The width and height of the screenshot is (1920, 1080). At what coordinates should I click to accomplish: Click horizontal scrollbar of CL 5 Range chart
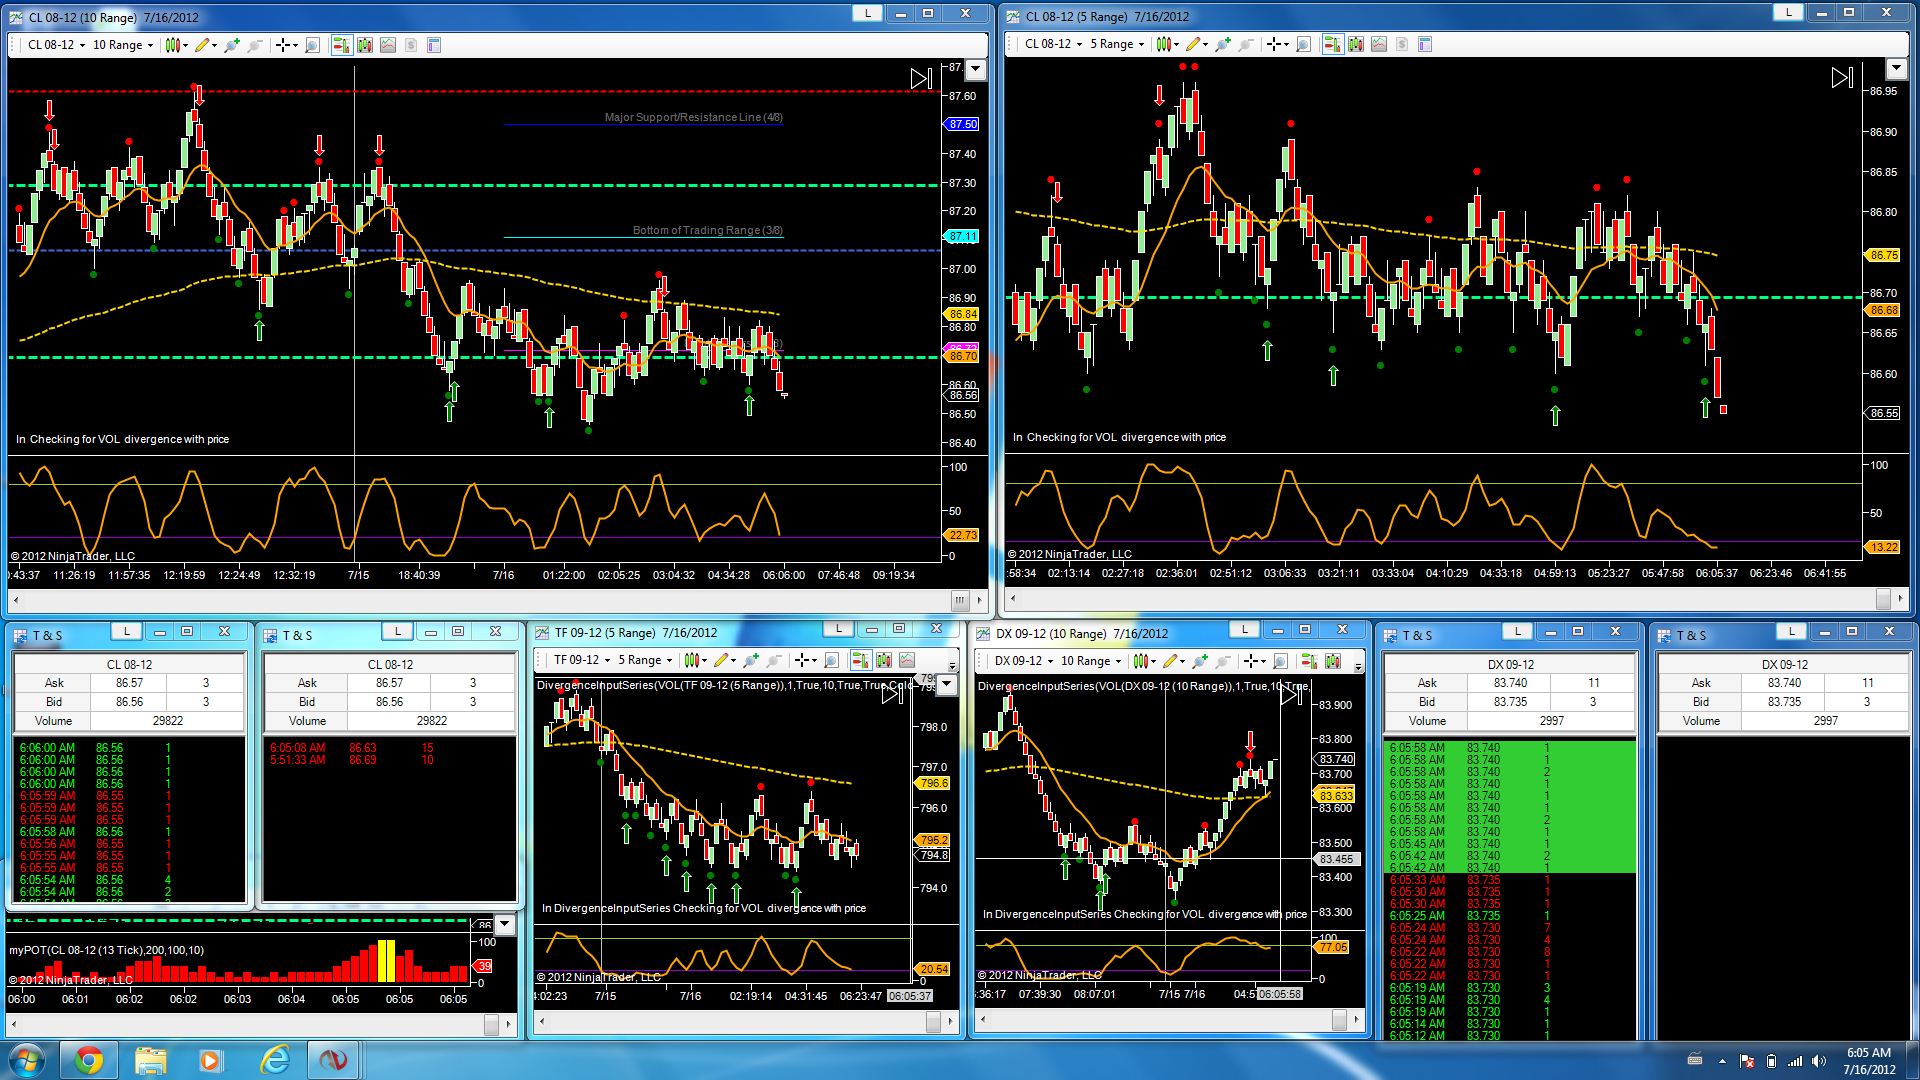[1455, 599]
